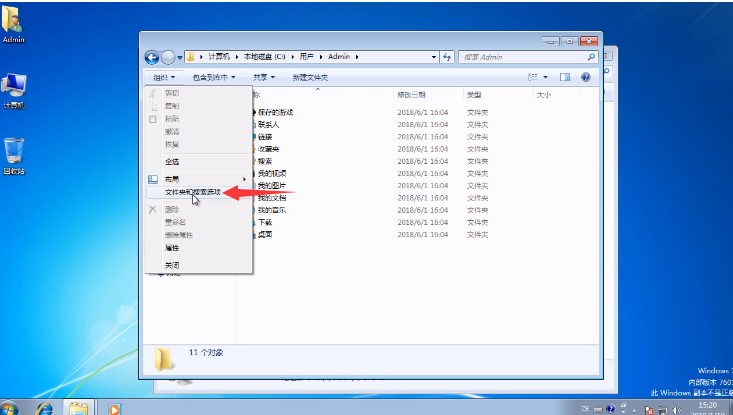Choose 复制 from the organize menu
The image size is (733, 415).
(199, 106)
